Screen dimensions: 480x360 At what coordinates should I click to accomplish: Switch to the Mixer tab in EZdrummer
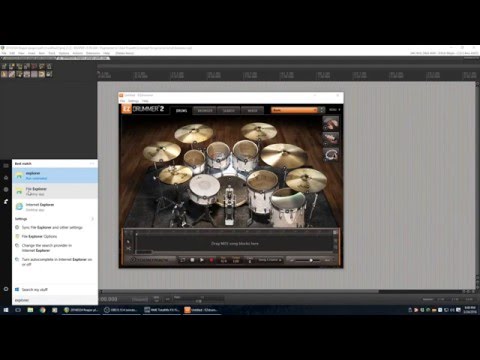252,110
